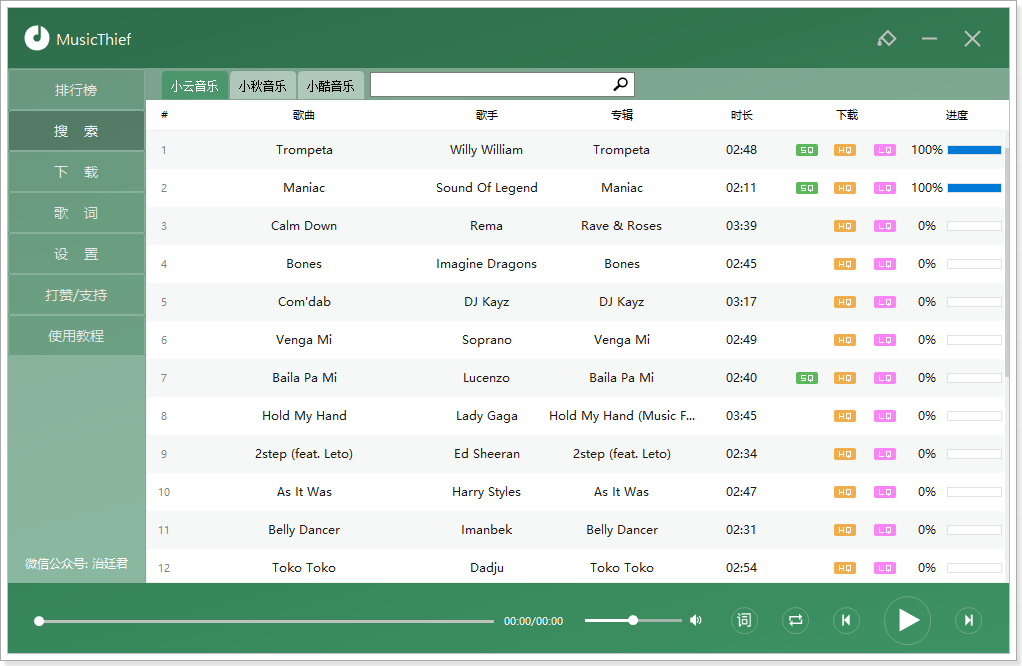Skip to the next track
The width and height of the screenshot is (1022, 666).
(969, 620)
